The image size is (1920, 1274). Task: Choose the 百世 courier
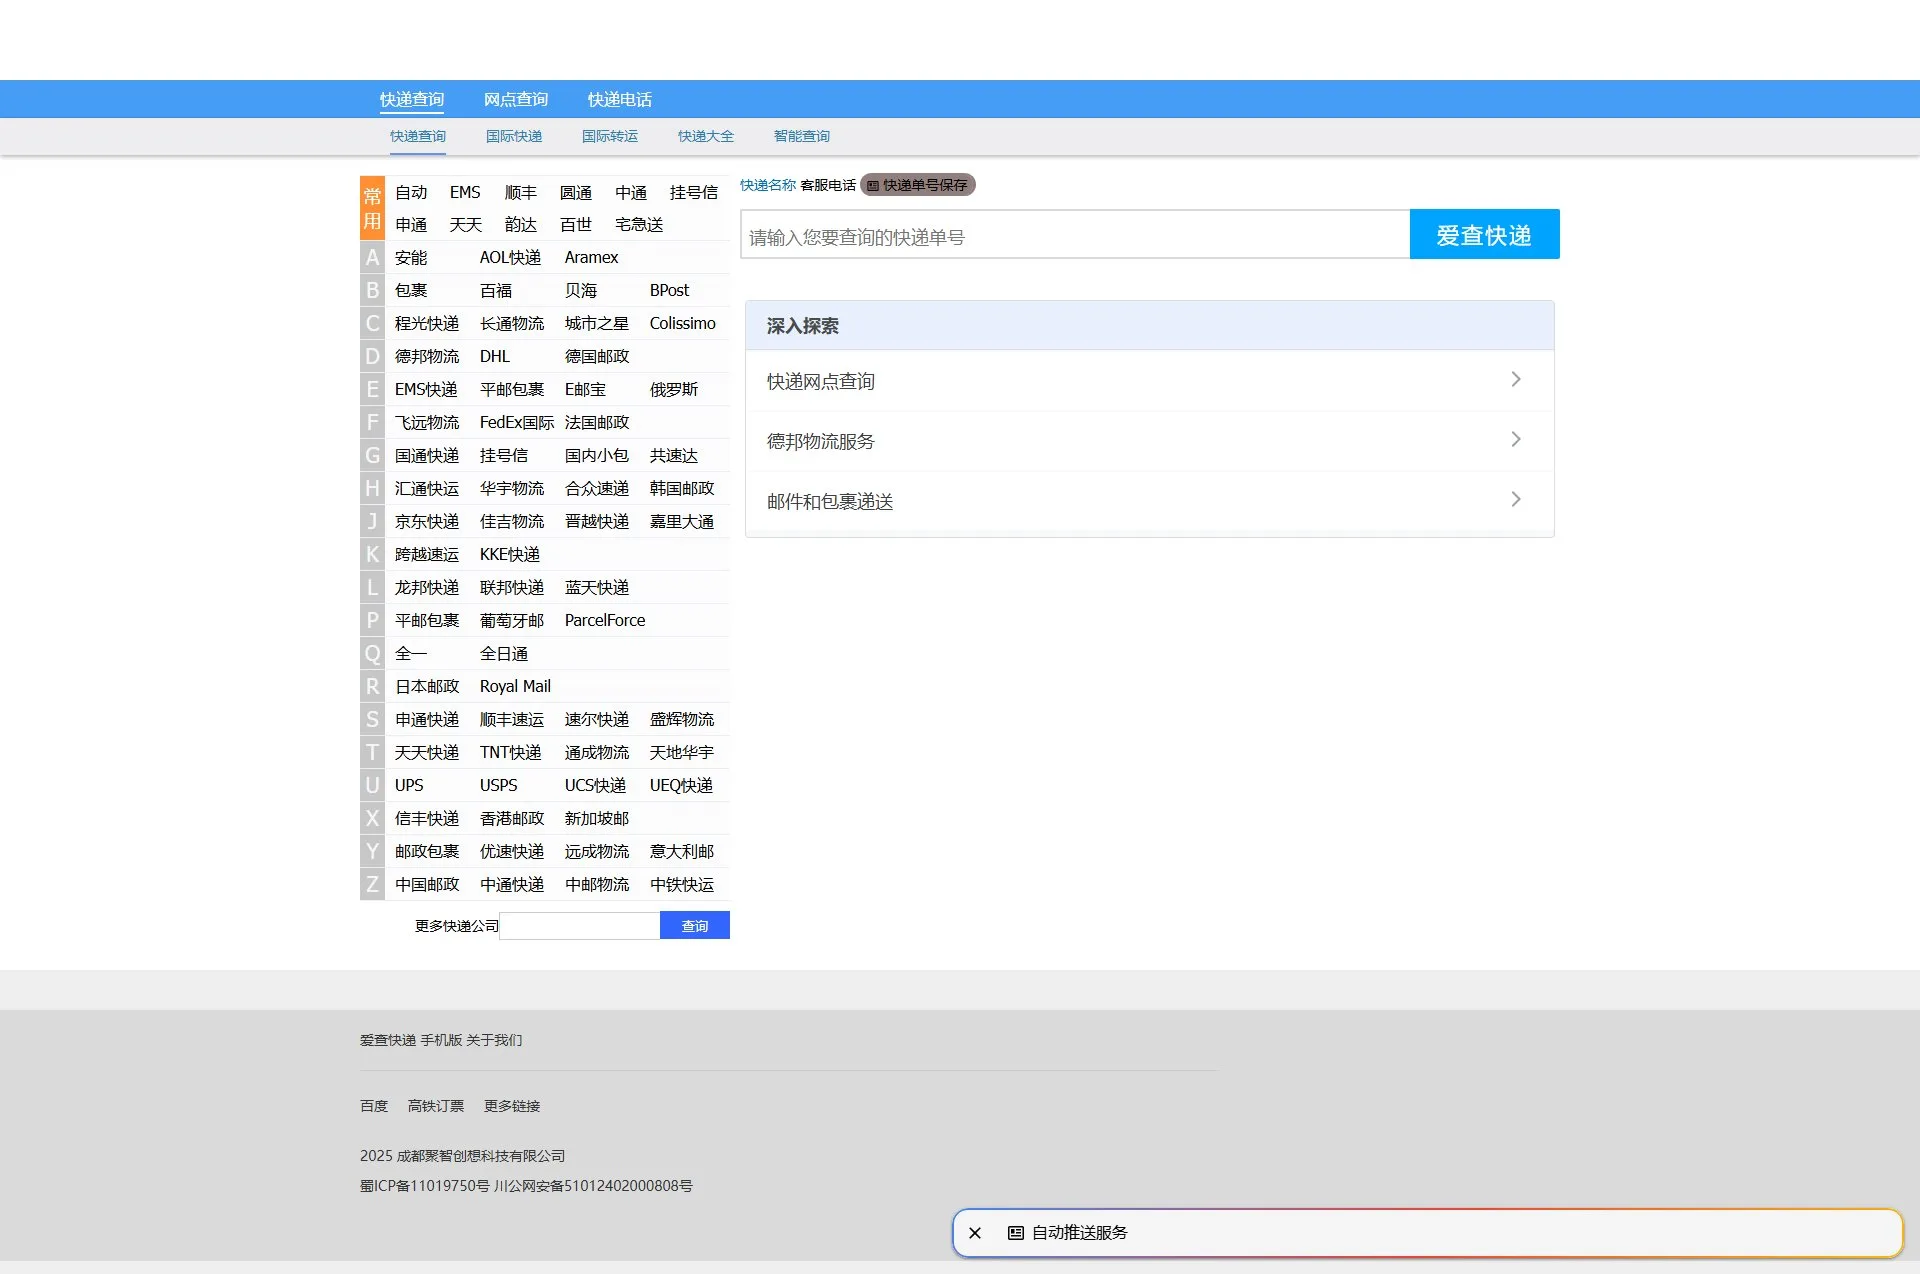click(x=576, y=225)
